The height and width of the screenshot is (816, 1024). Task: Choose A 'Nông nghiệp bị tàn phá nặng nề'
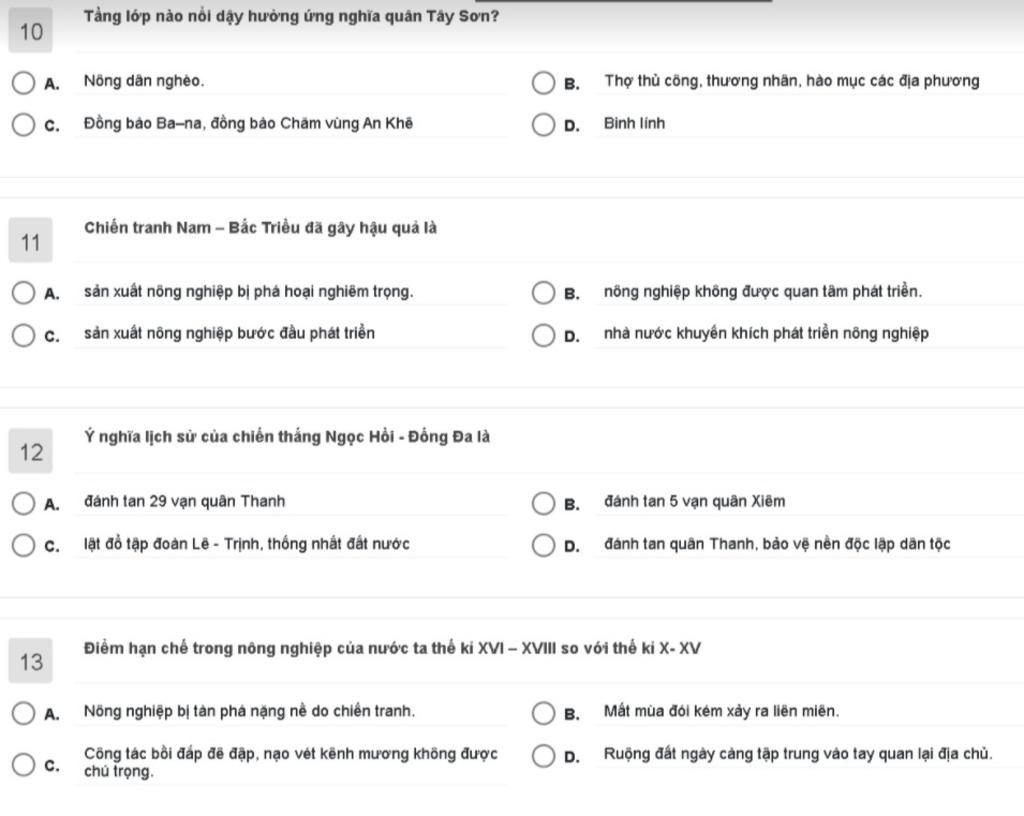24,714
